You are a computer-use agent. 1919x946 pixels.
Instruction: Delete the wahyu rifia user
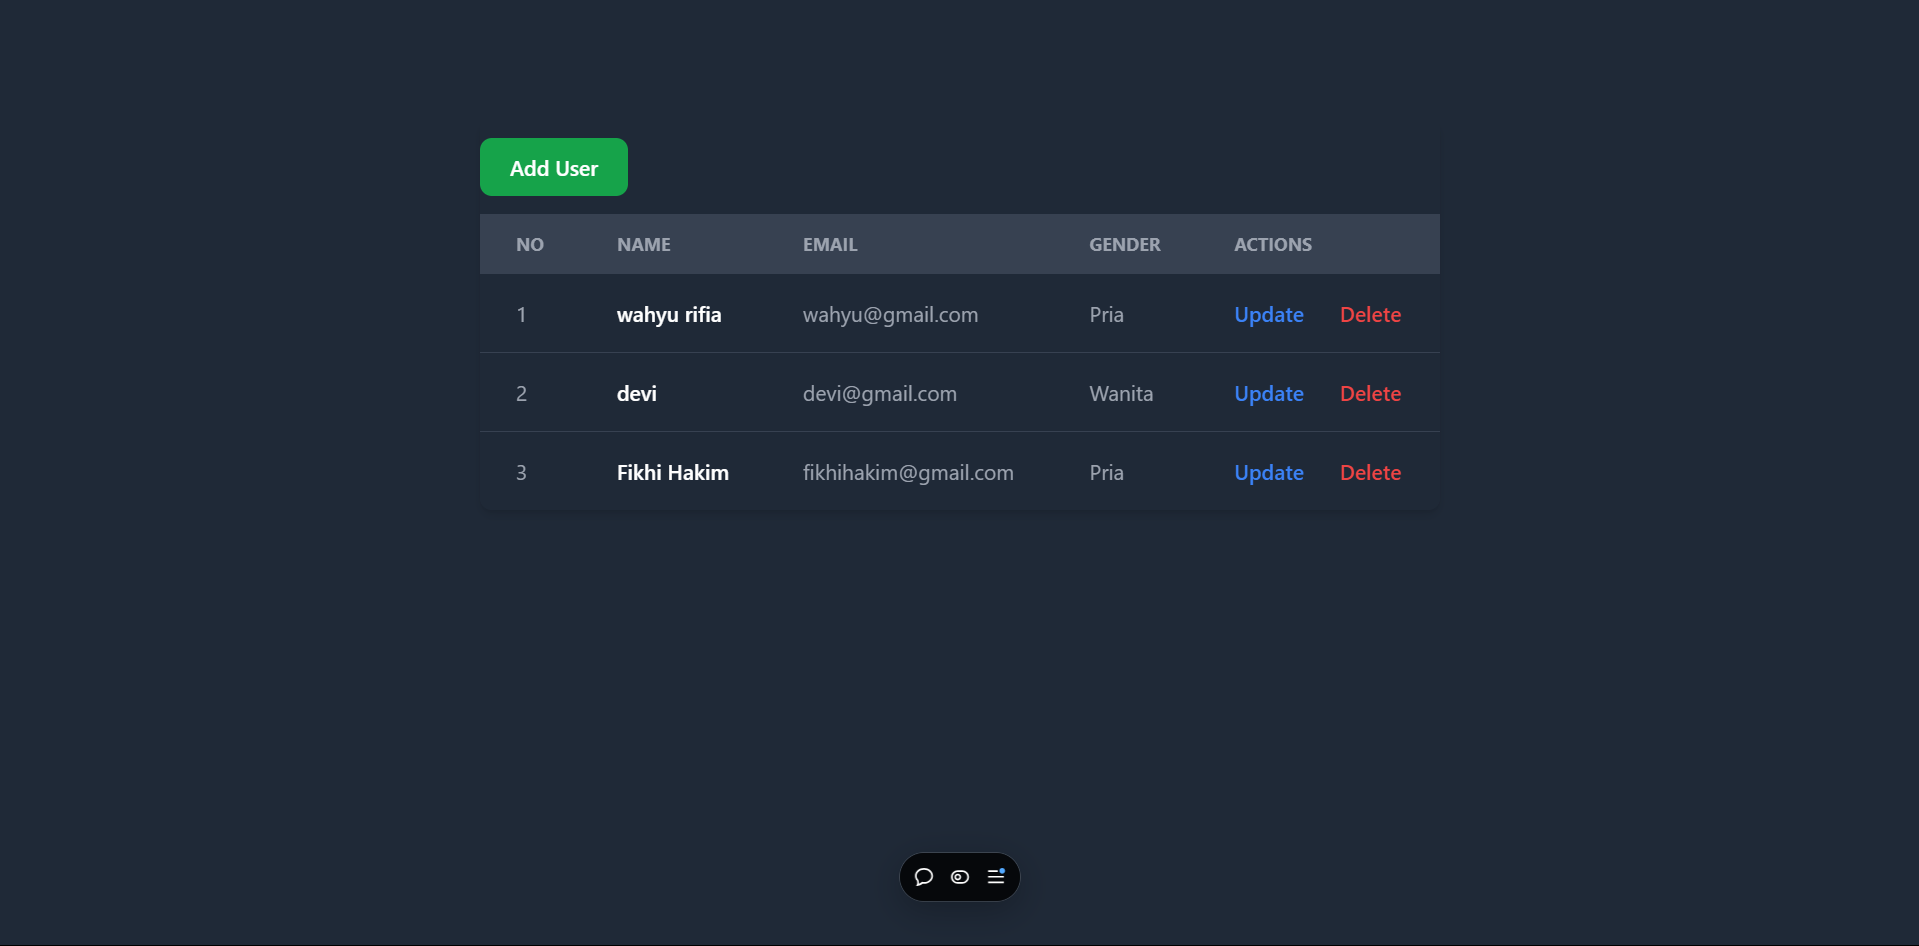tap(1370, 315)
